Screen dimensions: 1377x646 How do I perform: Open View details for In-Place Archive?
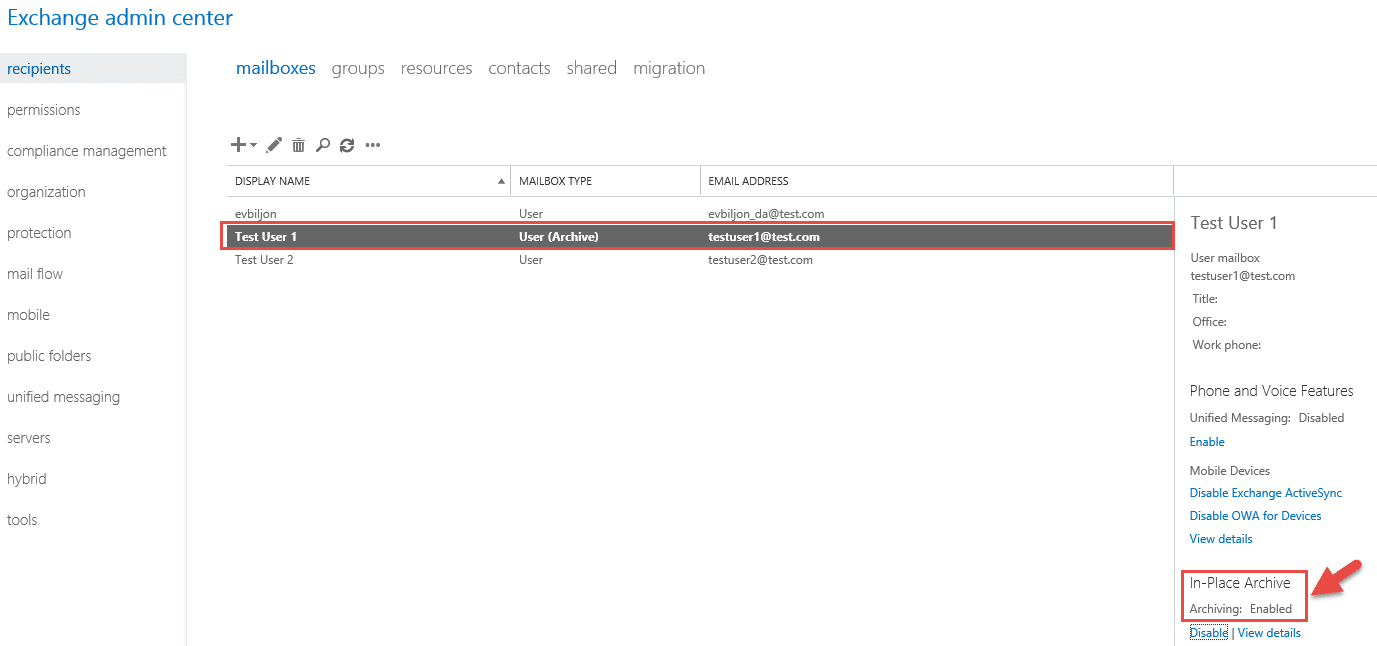coord(1269,633)
